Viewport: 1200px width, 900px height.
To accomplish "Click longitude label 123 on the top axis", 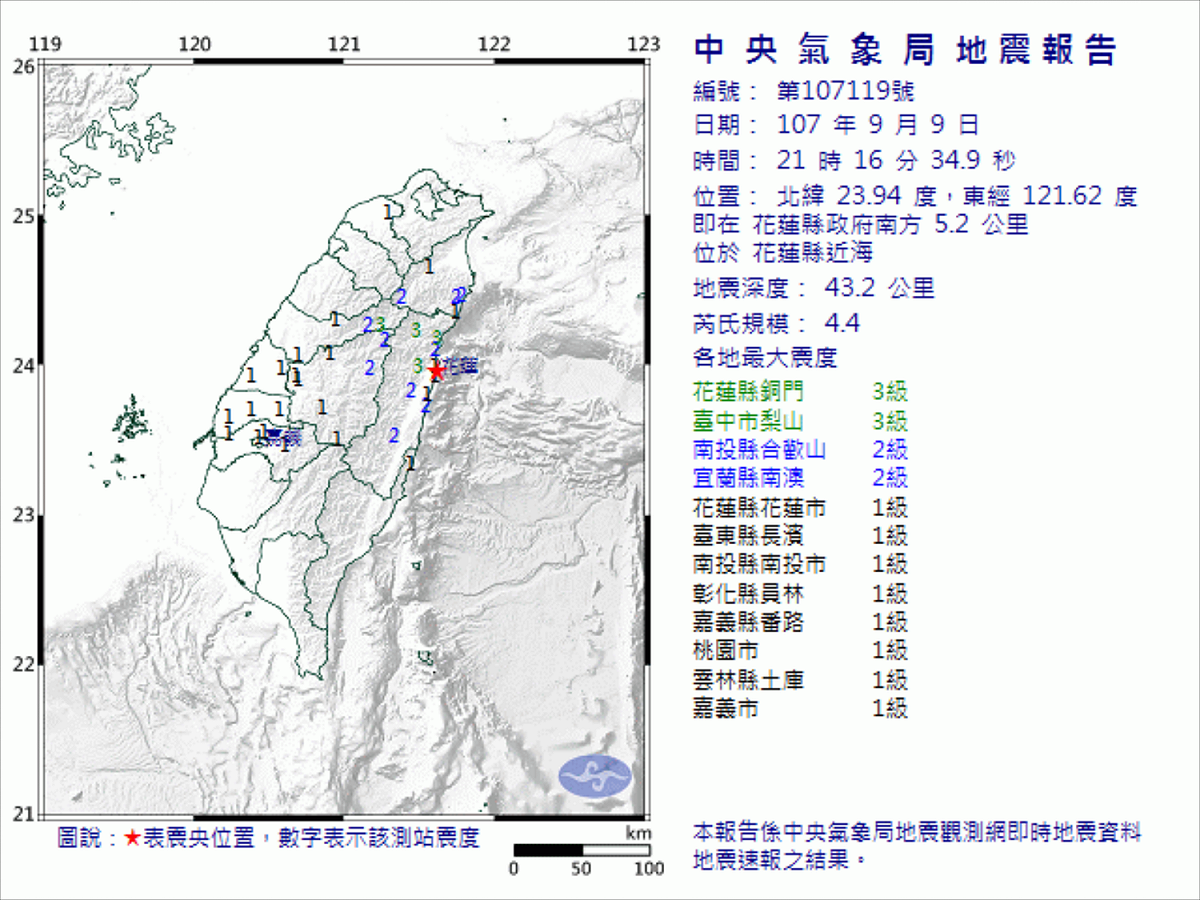I will click(x=645, y=44).
